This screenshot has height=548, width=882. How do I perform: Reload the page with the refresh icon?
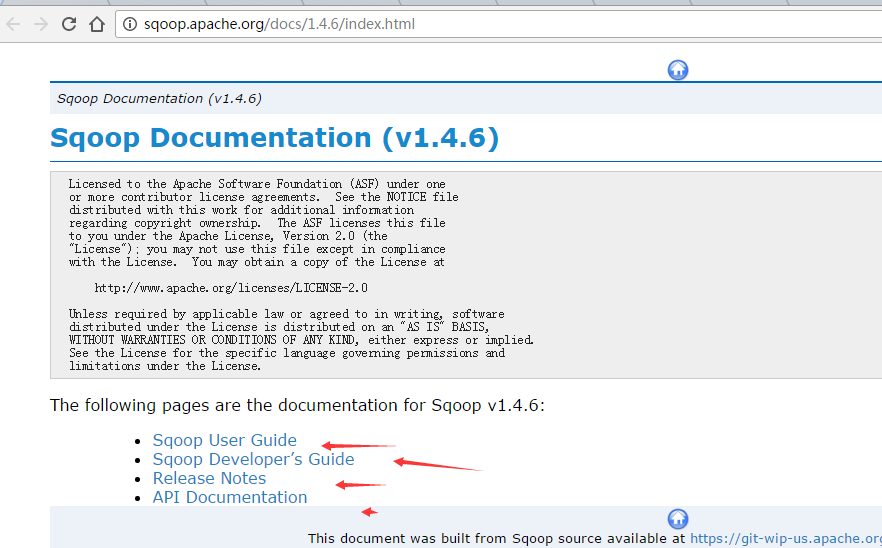(x=69, y=24)
